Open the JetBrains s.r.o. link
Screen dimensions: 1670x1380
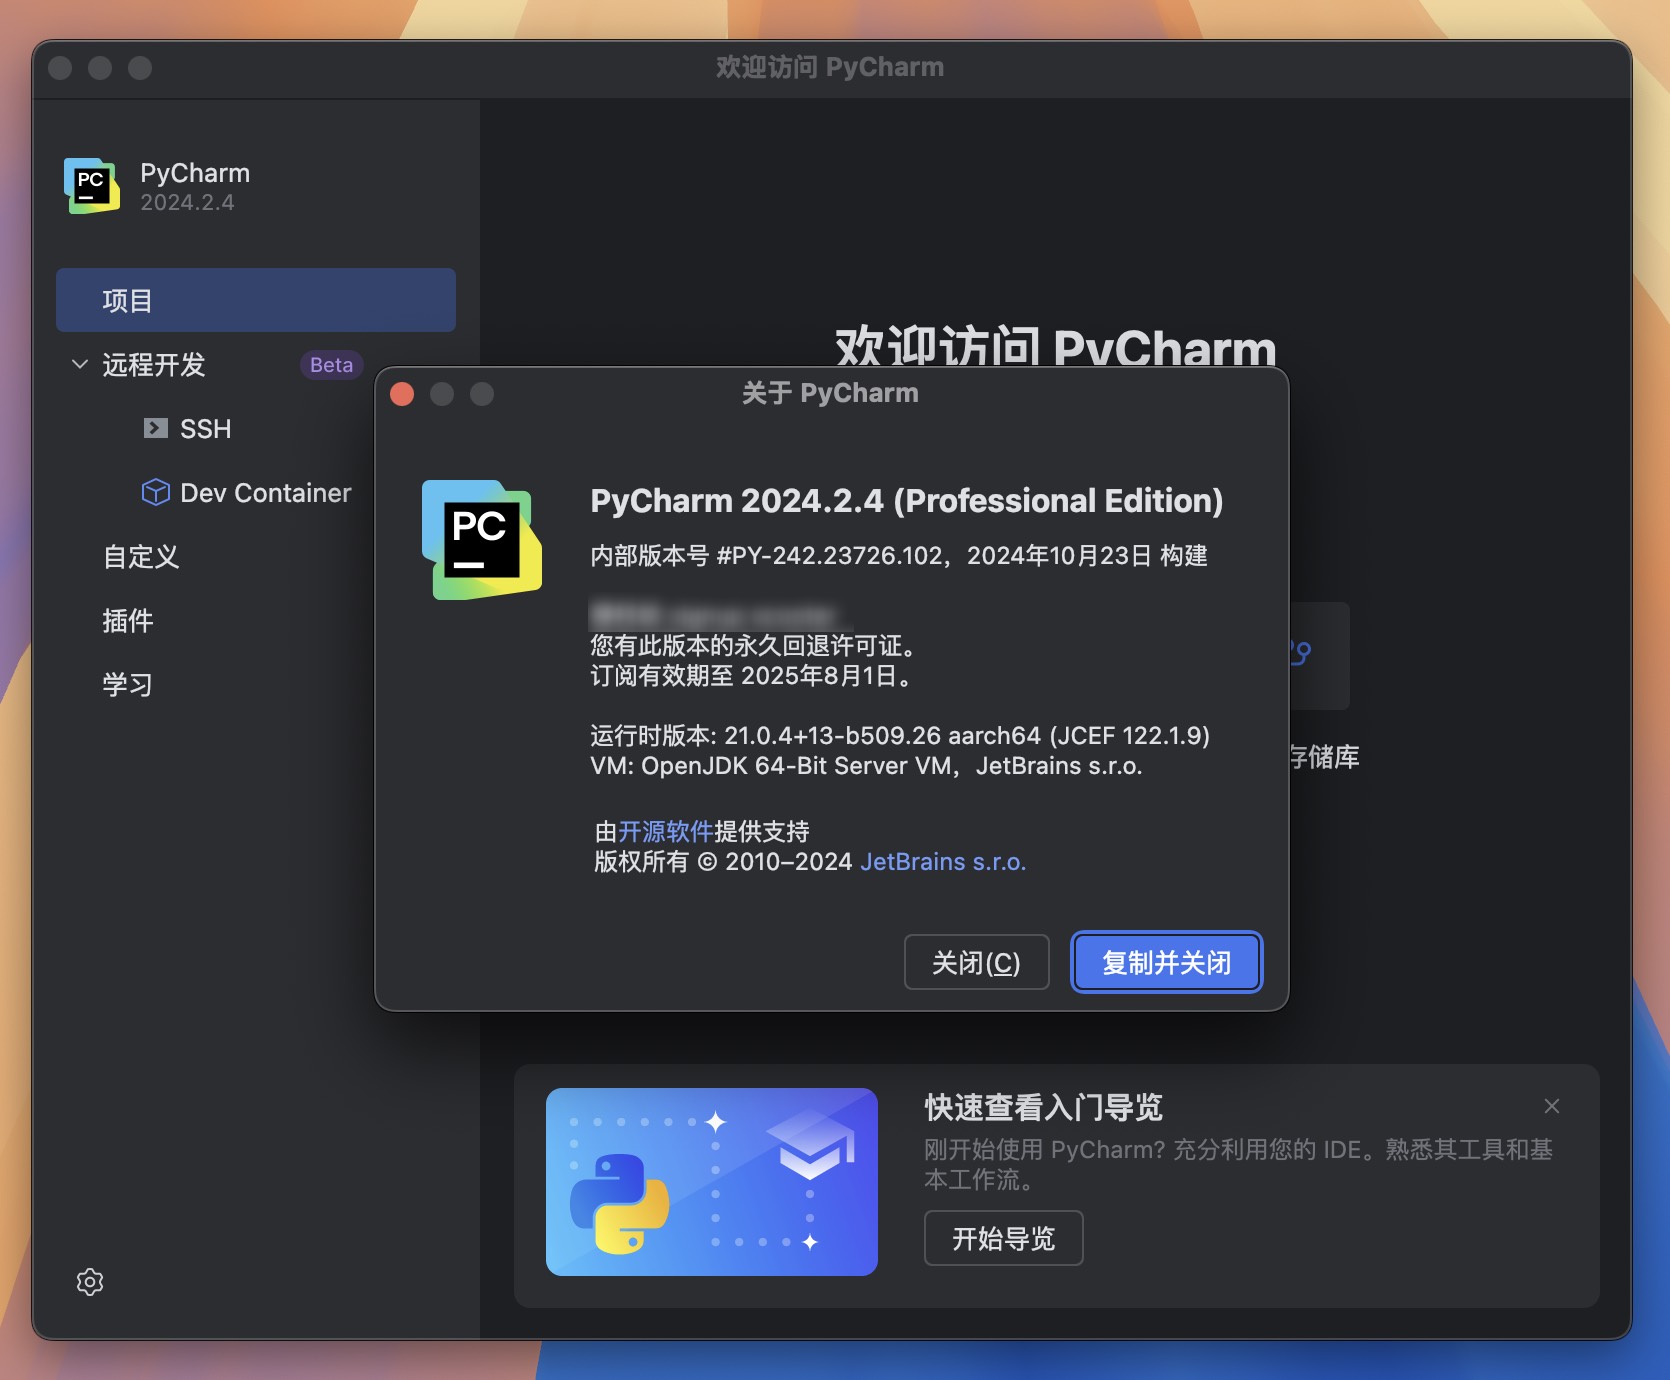(x=943, y=862)
